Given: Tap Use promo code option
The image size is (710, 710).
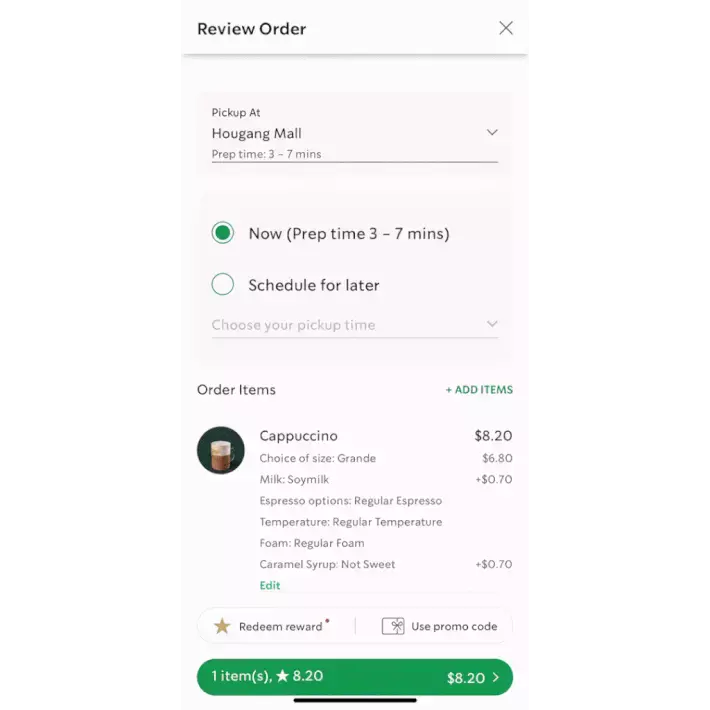Looking at the screenshot, I should click(x=439, y=626).
